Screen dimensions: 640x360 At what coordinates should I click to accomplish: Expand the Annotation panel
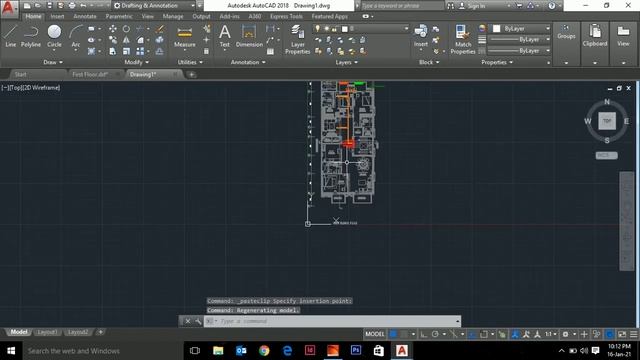[x=248, y=62]
